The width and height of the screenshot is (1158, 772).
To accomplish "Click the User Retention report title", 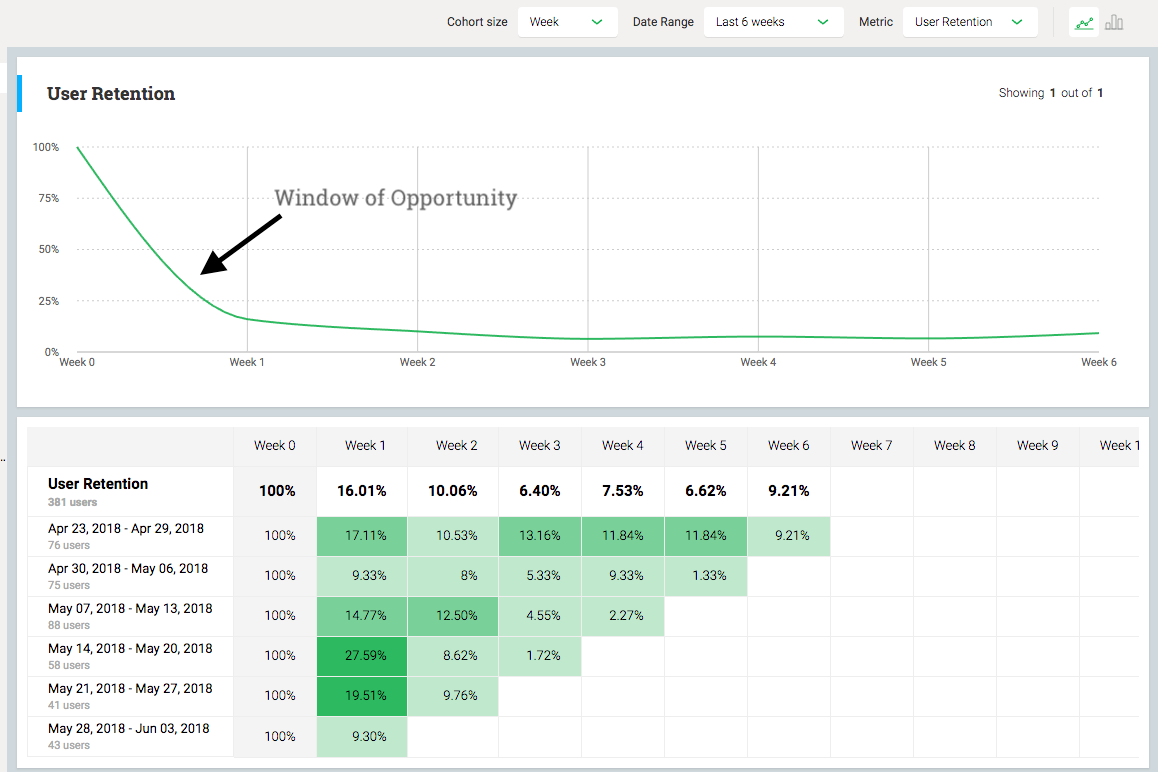I will point(110,93).
